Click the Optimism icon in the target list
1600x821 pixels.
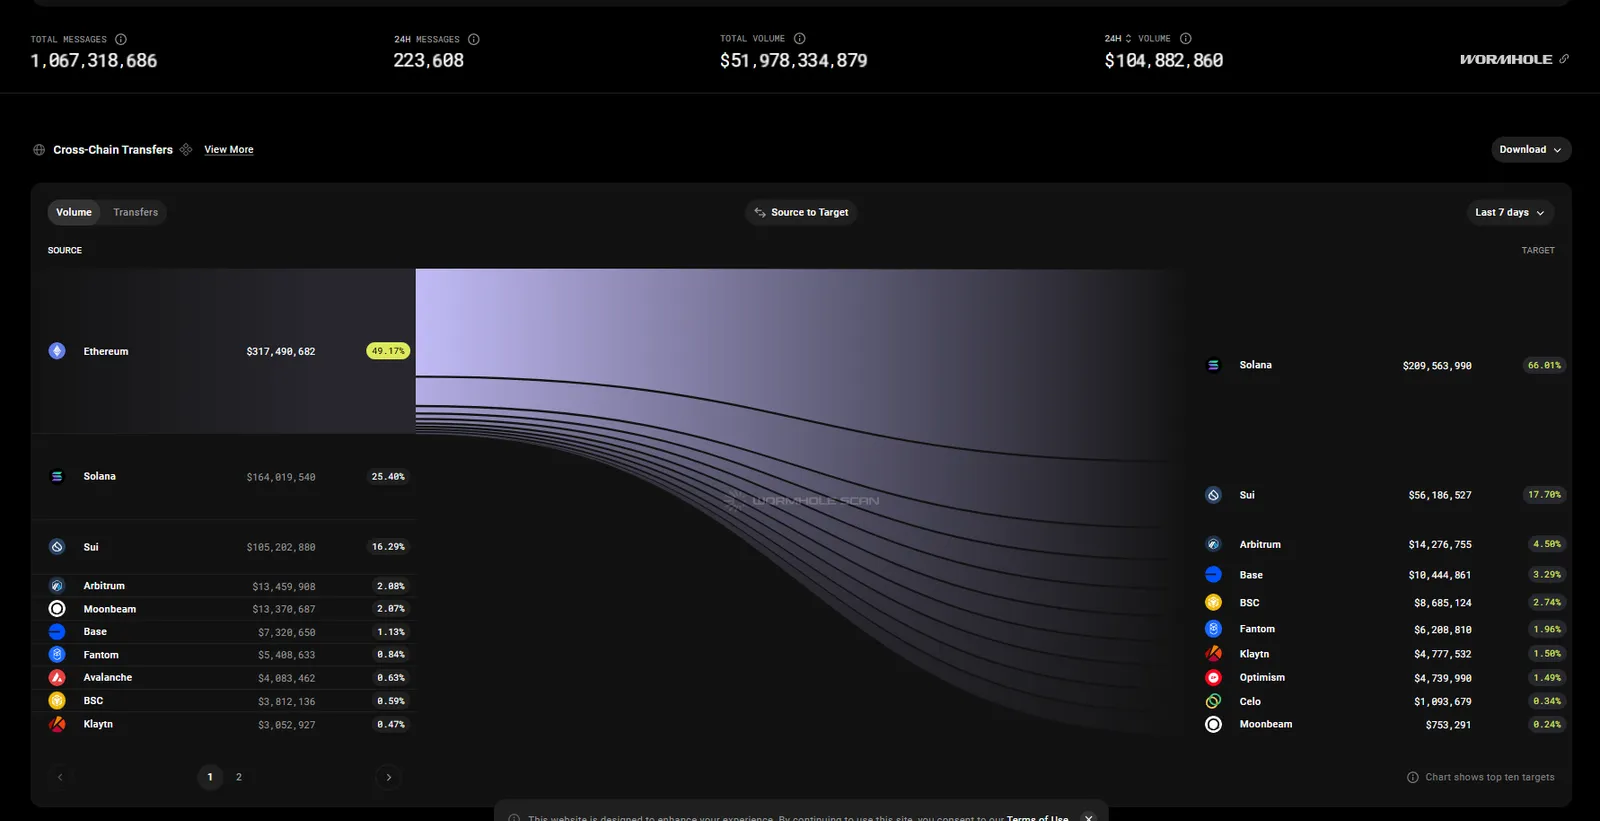[x=1213, y=678]
